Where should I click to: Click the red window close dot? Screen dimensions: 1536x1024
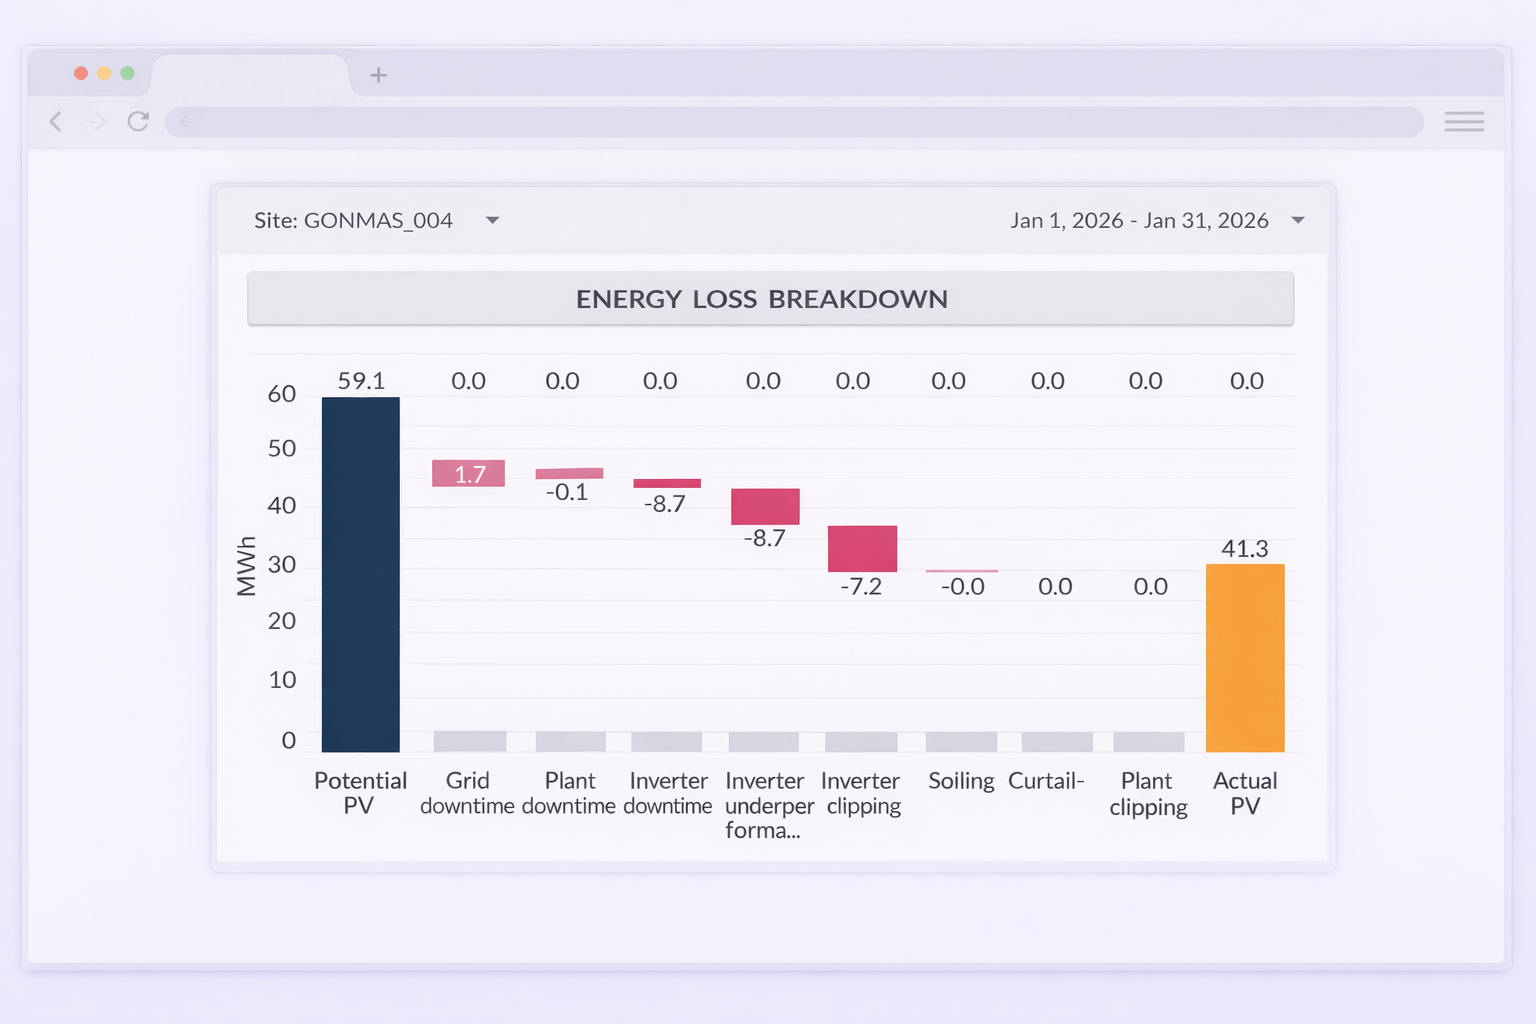point(81,73)
